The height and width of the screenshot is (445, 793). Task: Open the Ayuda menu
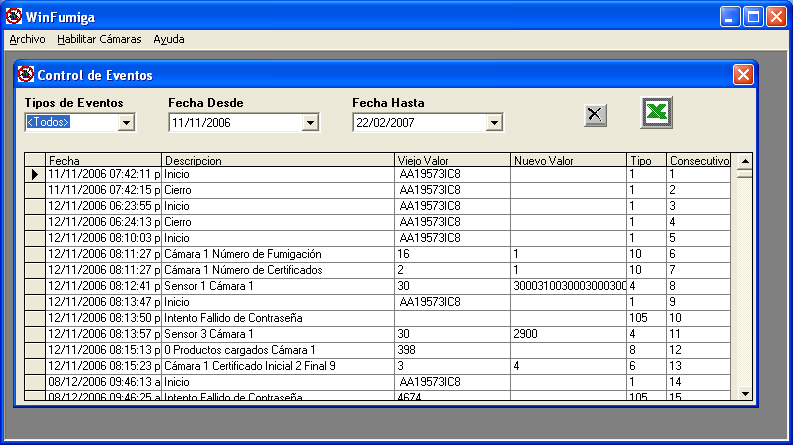[x=169, y=39]
